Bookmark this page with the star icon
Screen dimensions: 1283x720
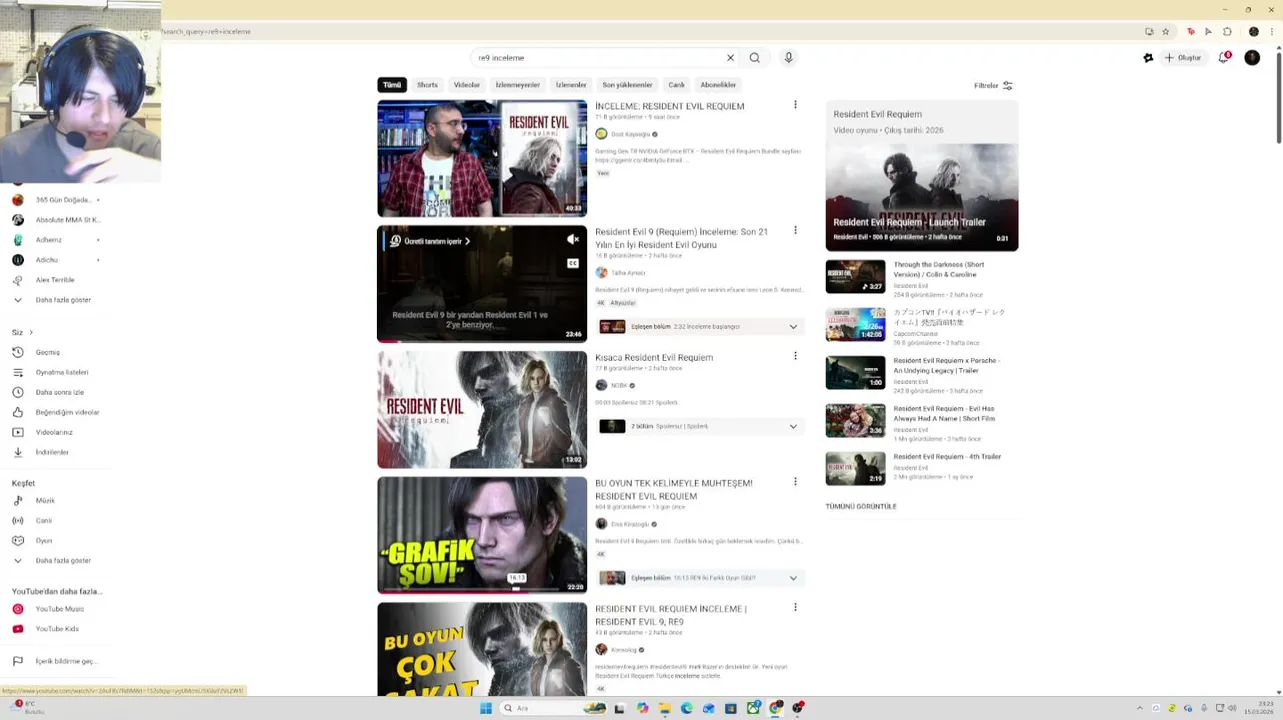[x=1166, y=31]
